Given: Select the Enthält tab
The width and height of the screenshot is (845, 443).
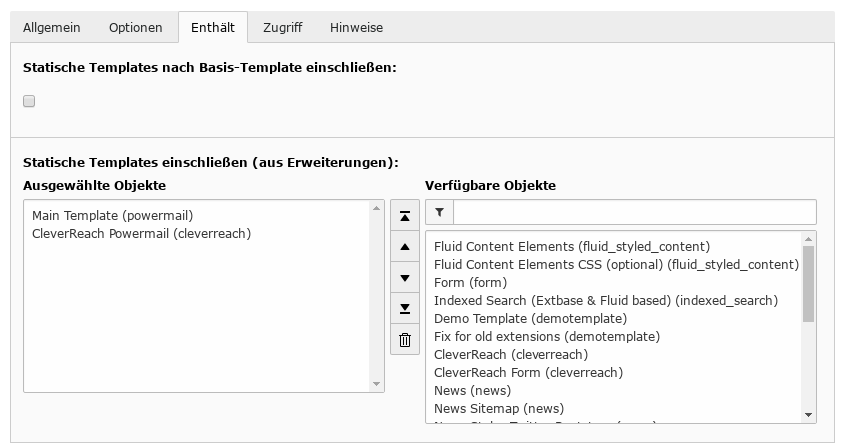Looking at the screenshot, I should pos(213,27).
